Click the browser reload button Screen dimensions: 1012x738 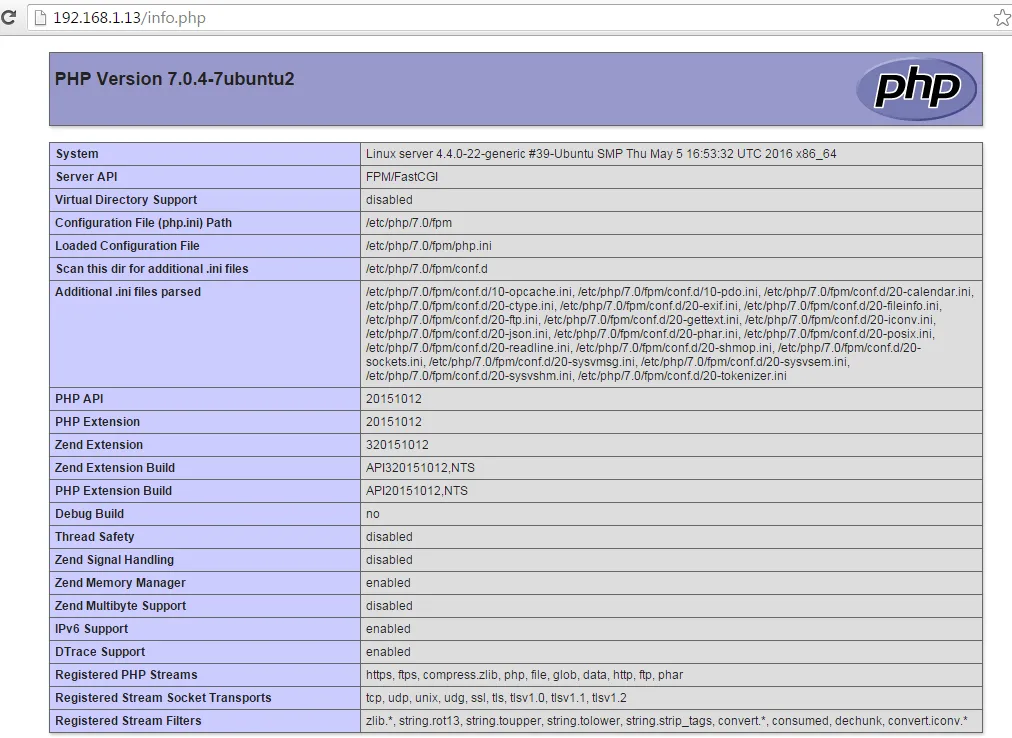click(8, 18)
